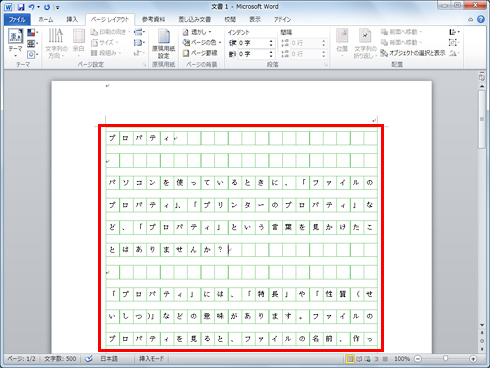
Task: Open the 印刷の向き (Orientation) dropdown
Action: click(110, 32)
